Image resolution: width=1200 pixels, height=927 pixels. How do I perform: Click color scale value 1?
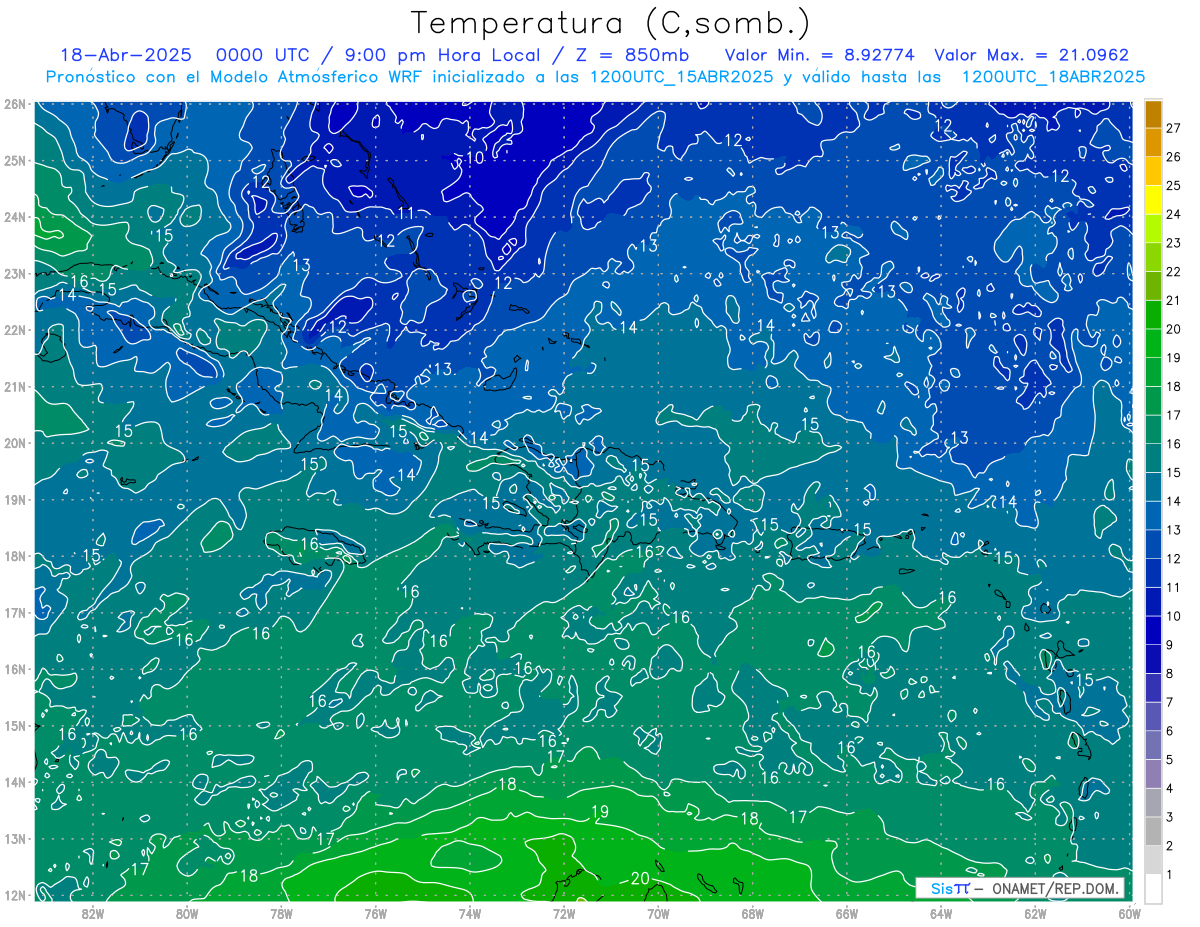tap(1171, 875)
